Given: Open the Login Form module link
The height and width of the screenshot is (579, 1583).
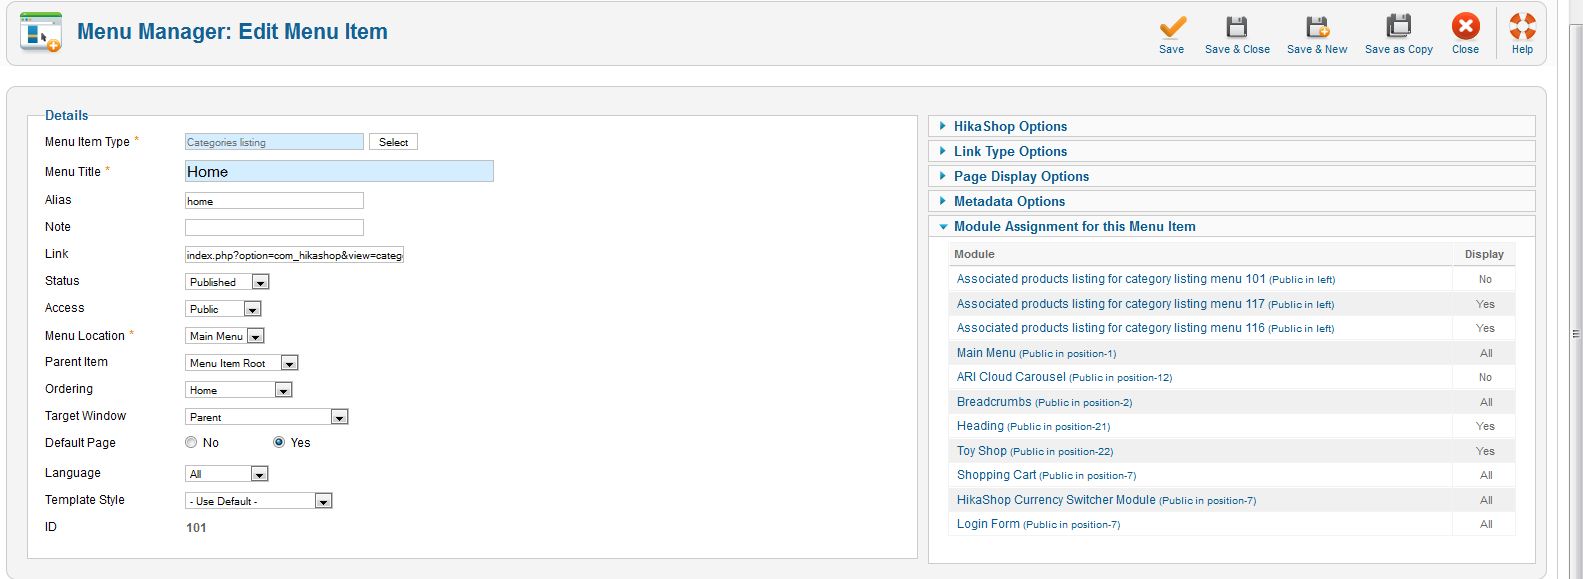Looking at the screenshot, I should pos(1038,524).
